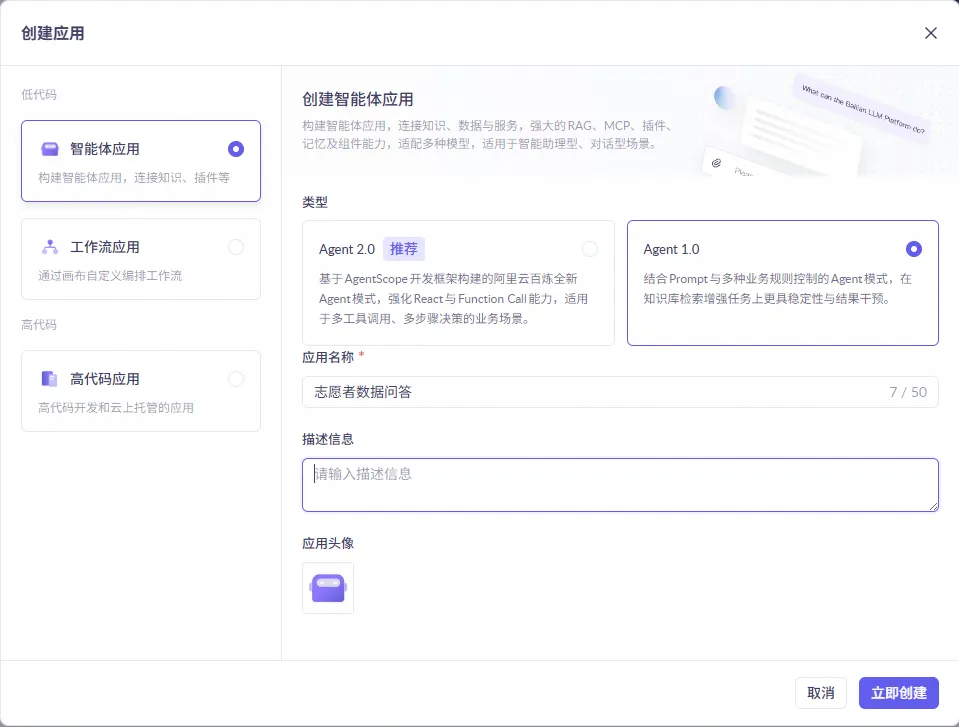Click the 工作流应用 workflow icon
Image resolution: width=959 pixels, height=727 pixels.
coord(50,247)
